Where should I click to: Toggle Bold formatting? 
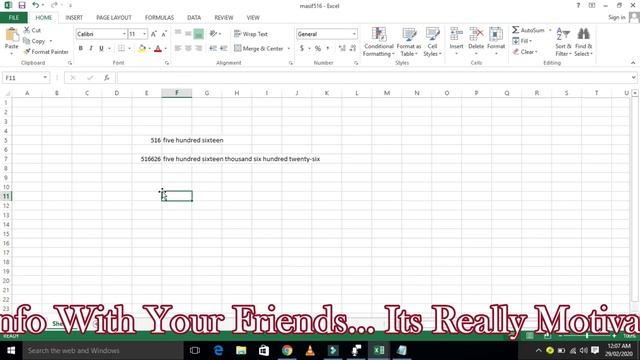pos(80,48)
